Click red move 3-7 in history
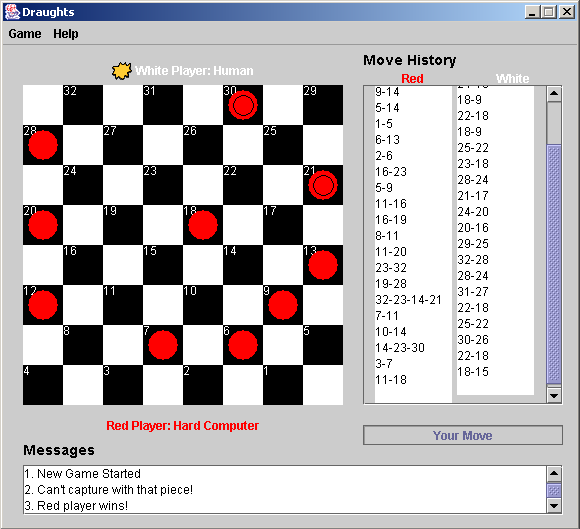This screenshot has height=529, width=580. click(384, 364)
